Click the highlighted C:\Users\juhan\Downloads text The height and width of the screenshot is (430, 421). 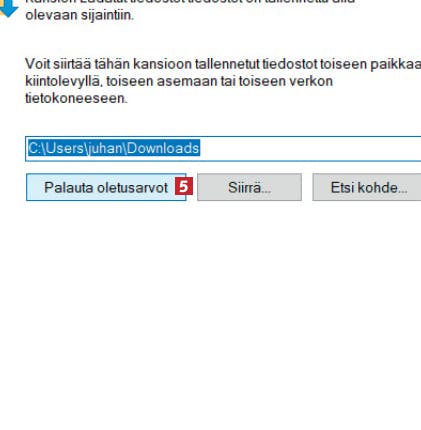[x=114, y=148]
